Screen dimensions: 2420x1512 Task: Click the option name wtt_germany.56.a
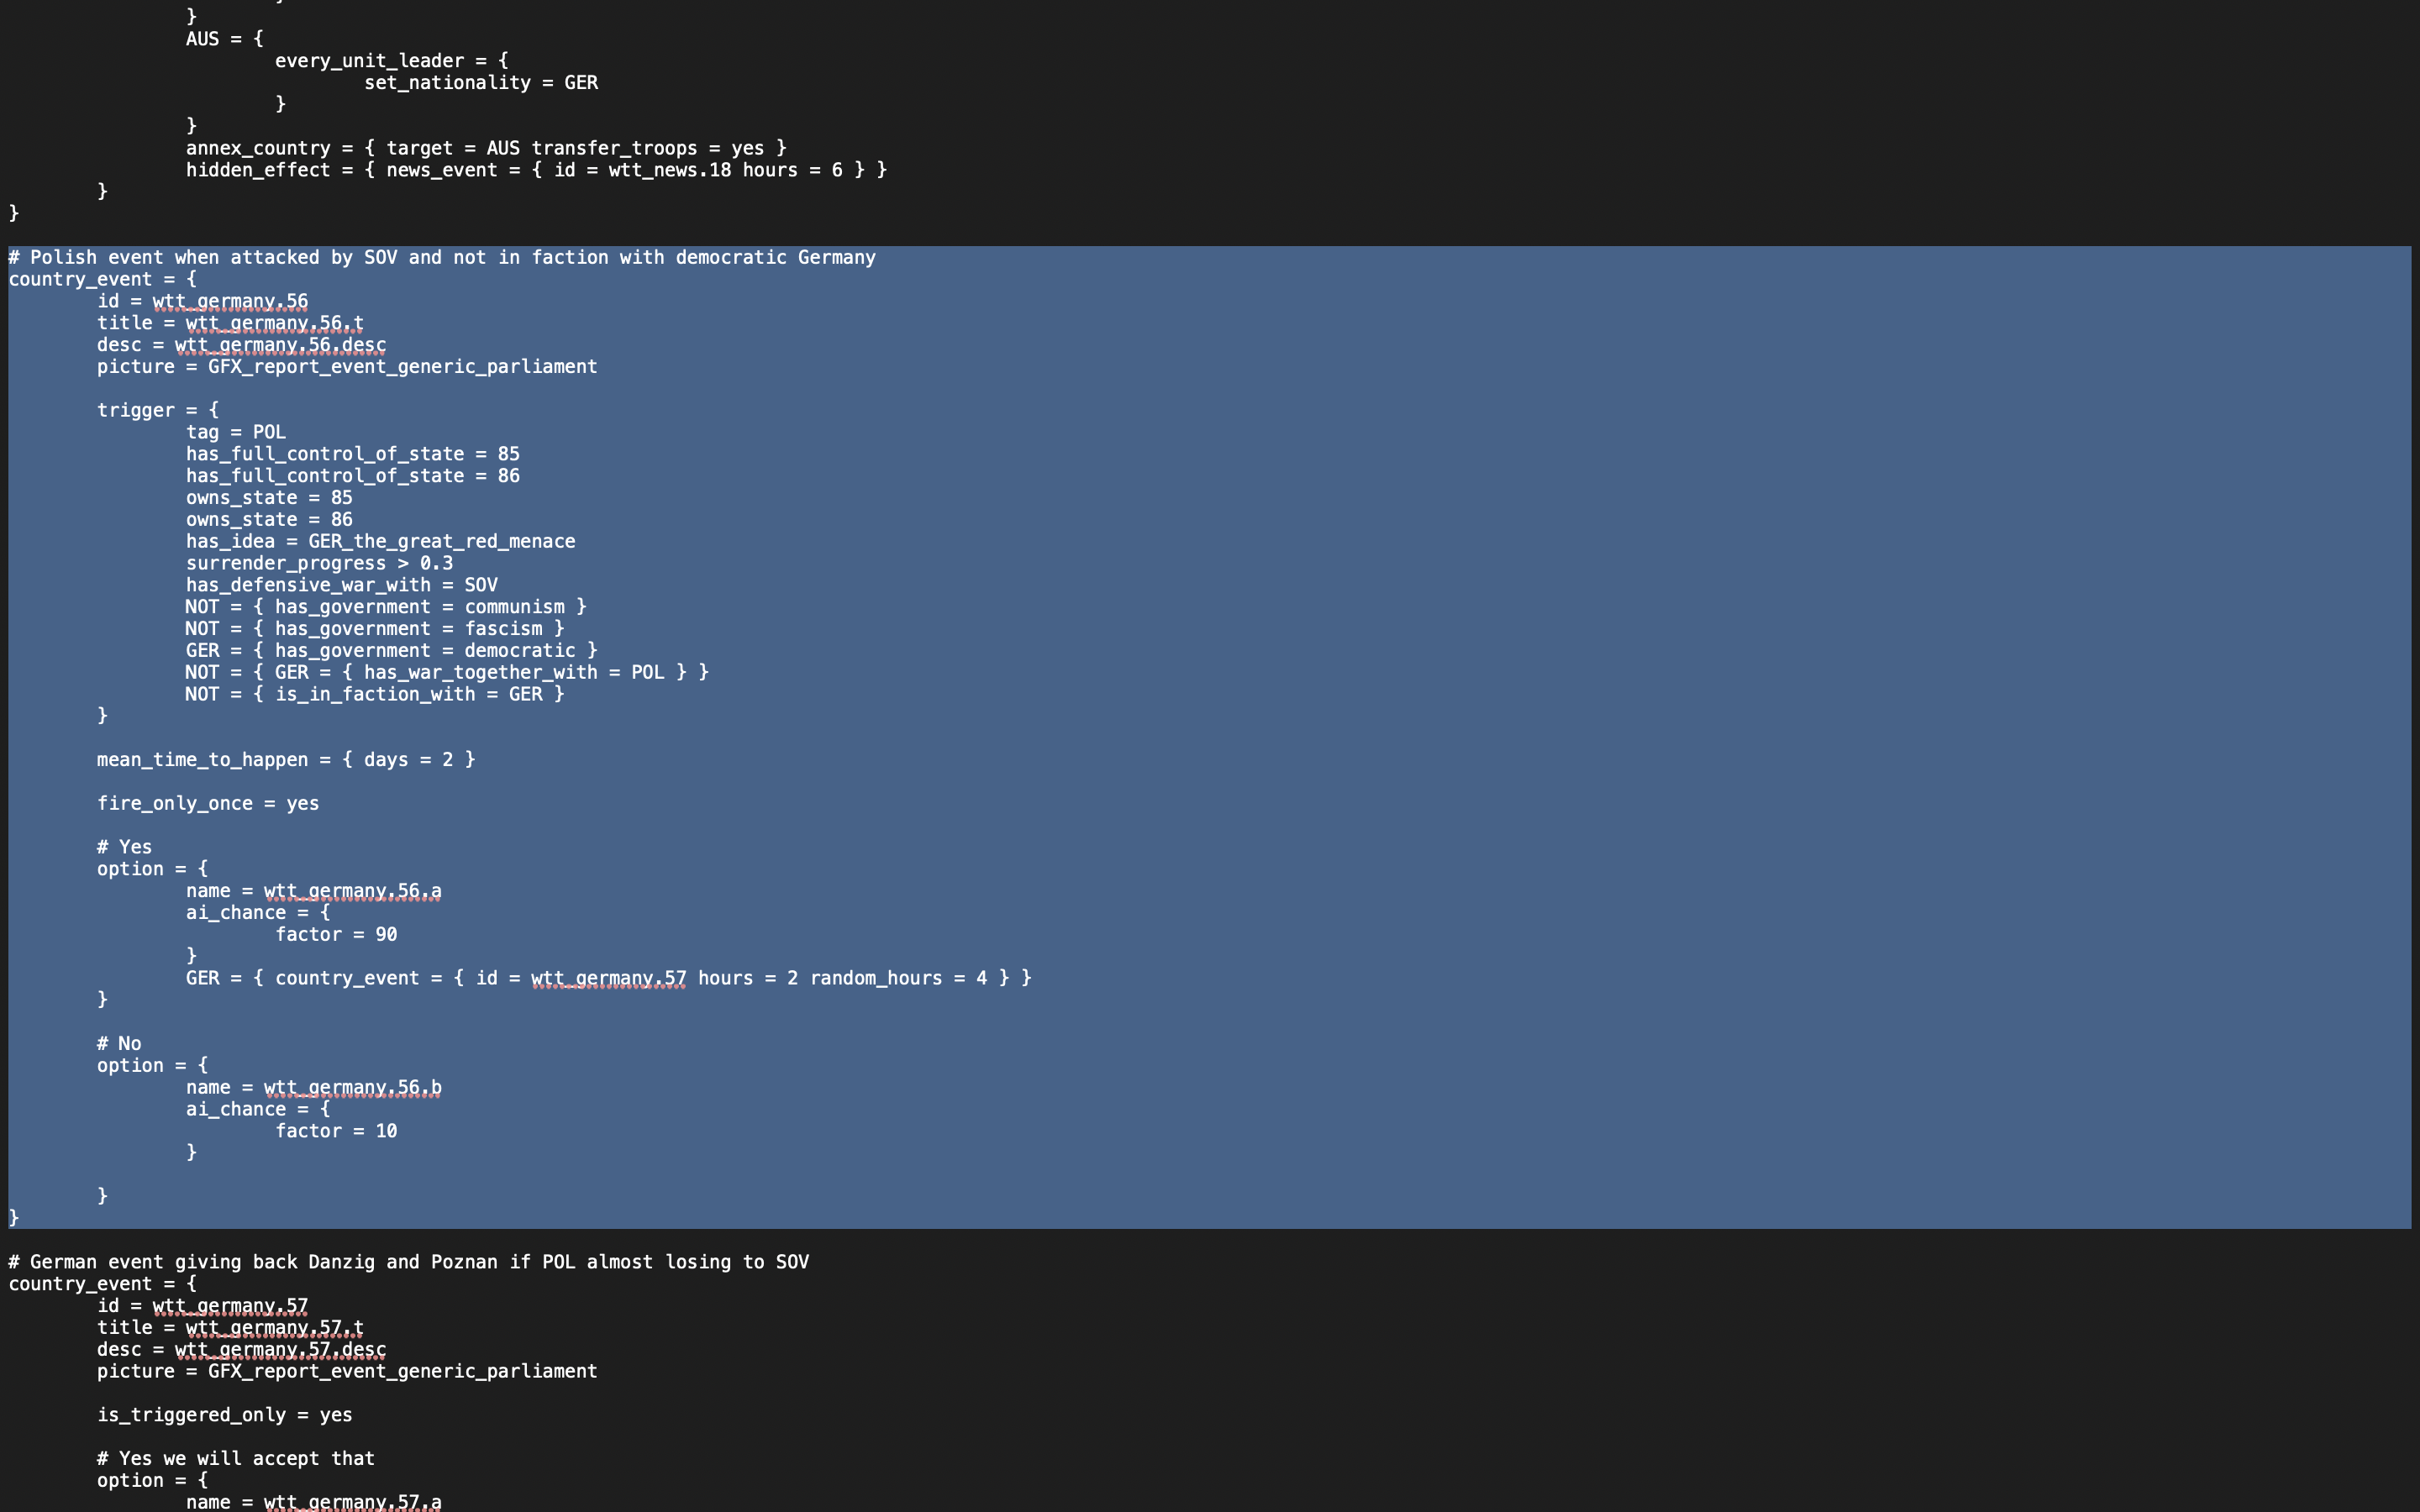click(352, 891)
